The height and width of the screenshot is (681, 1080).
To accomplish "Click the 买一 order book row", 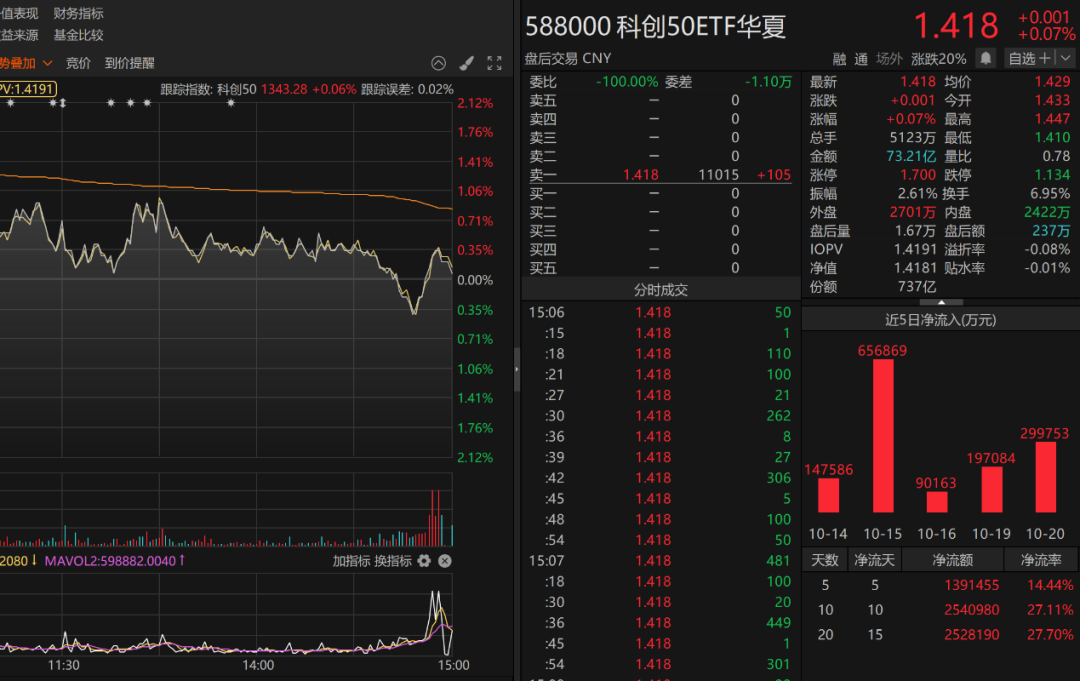I will [x=660, y=193].
